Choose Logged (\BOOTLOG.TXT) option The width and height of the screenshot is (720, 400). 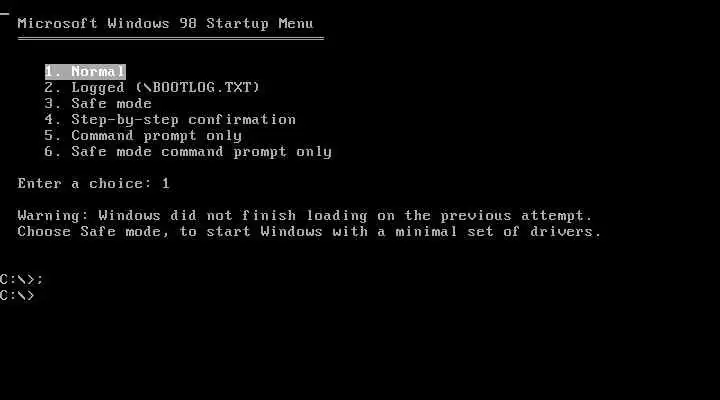[x=152, y=87]
